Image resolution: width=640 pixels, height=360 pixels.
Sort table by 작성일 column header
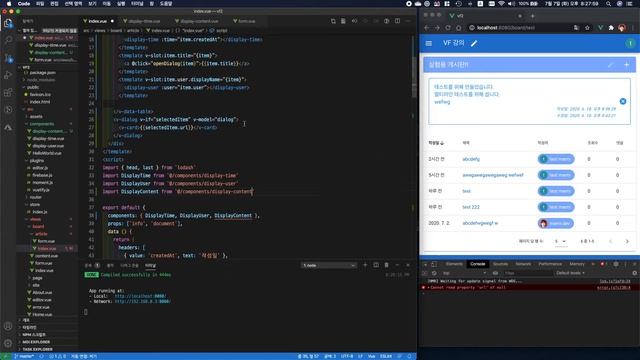coord(436,143)
